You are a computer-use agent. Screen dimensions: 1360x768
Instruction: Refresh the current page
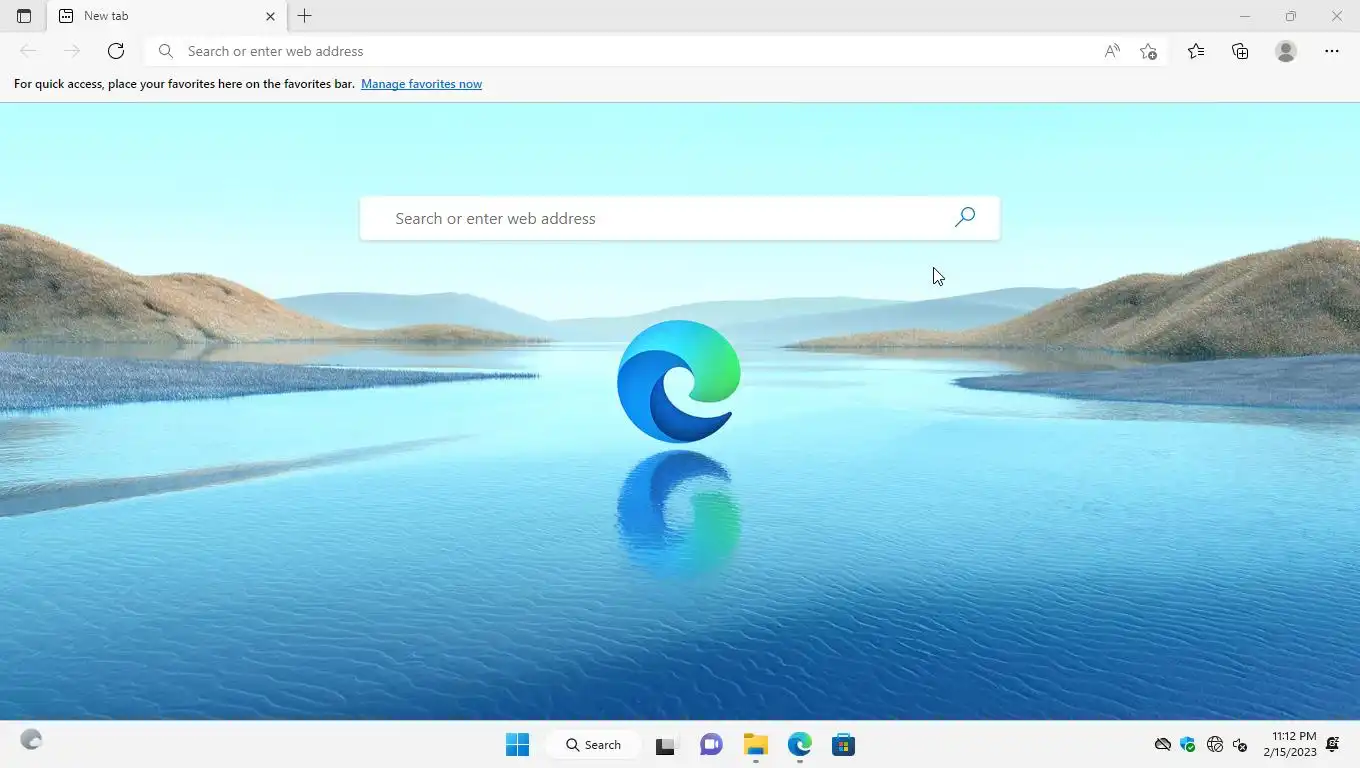click(116, 51)
